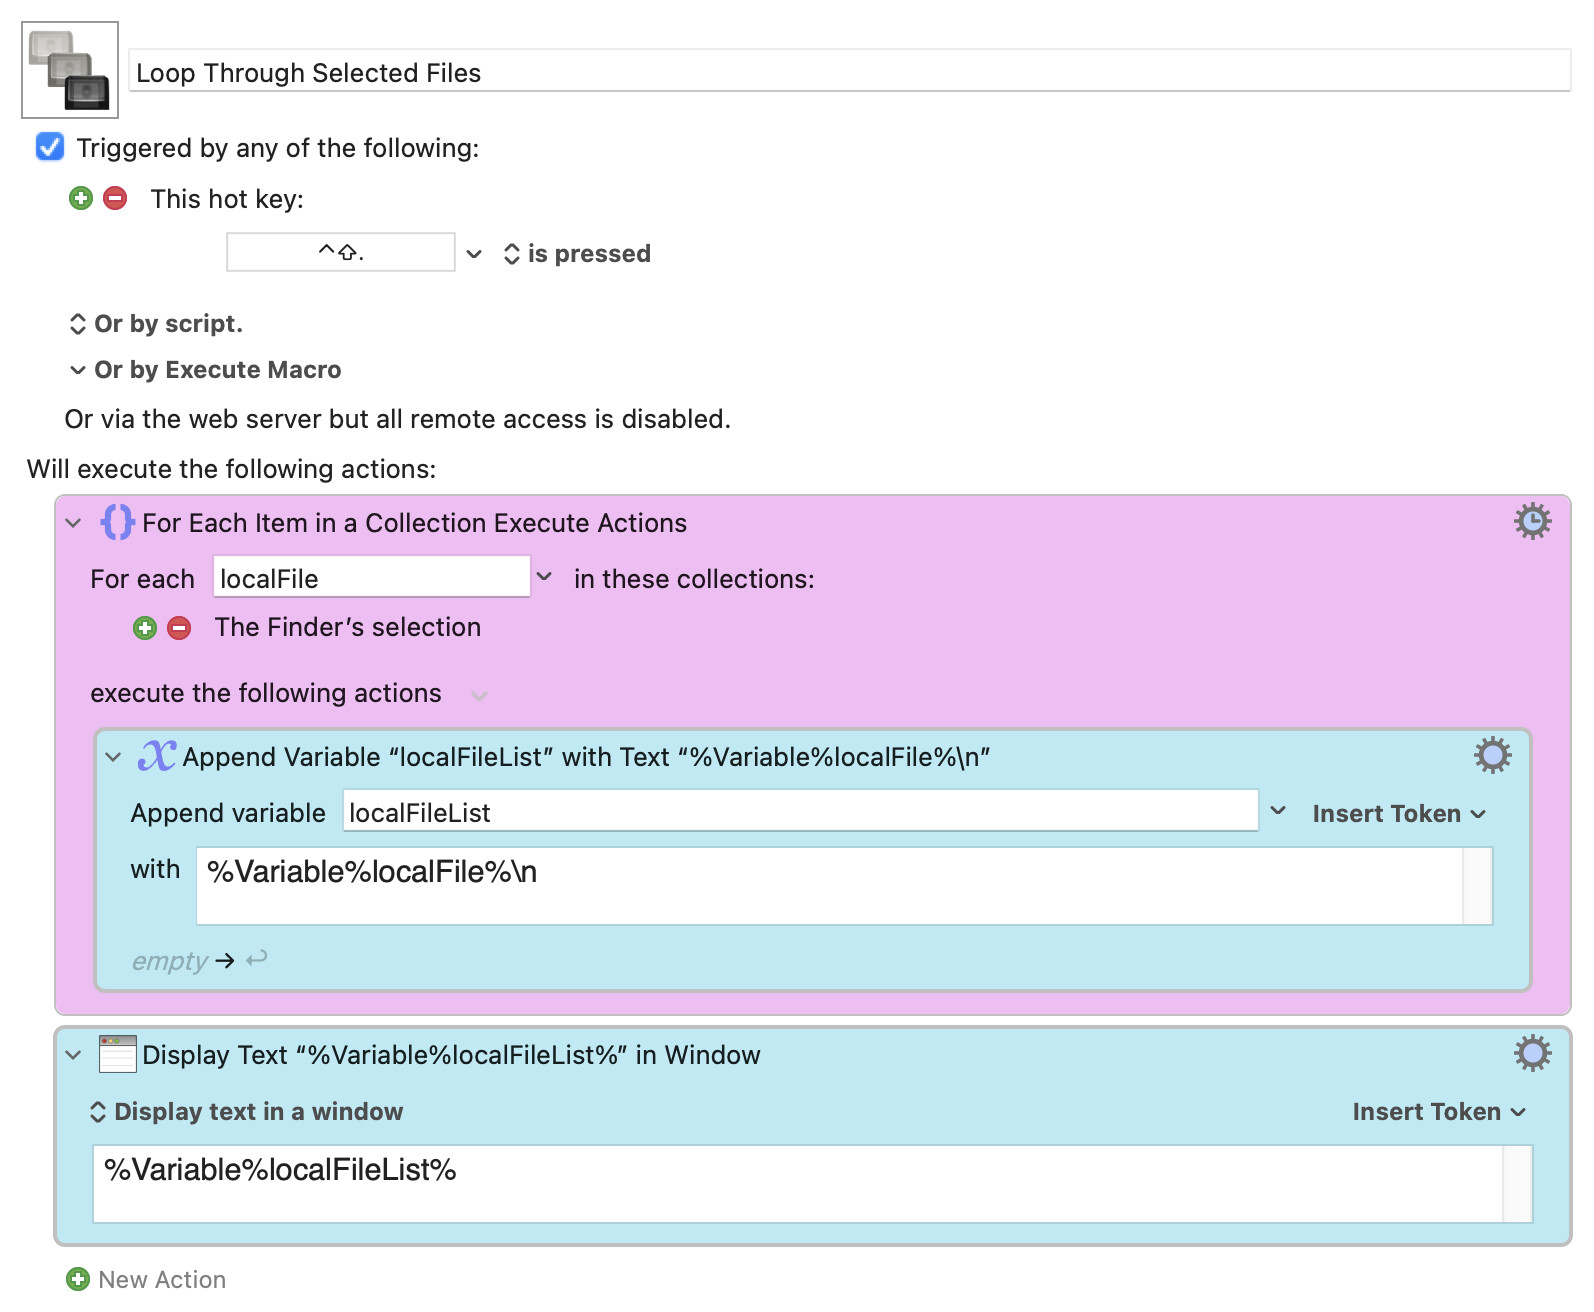Screen dimensions: 1594x1312
Task: Collapse the Display Text action
Action: (x=73, y=1055)
